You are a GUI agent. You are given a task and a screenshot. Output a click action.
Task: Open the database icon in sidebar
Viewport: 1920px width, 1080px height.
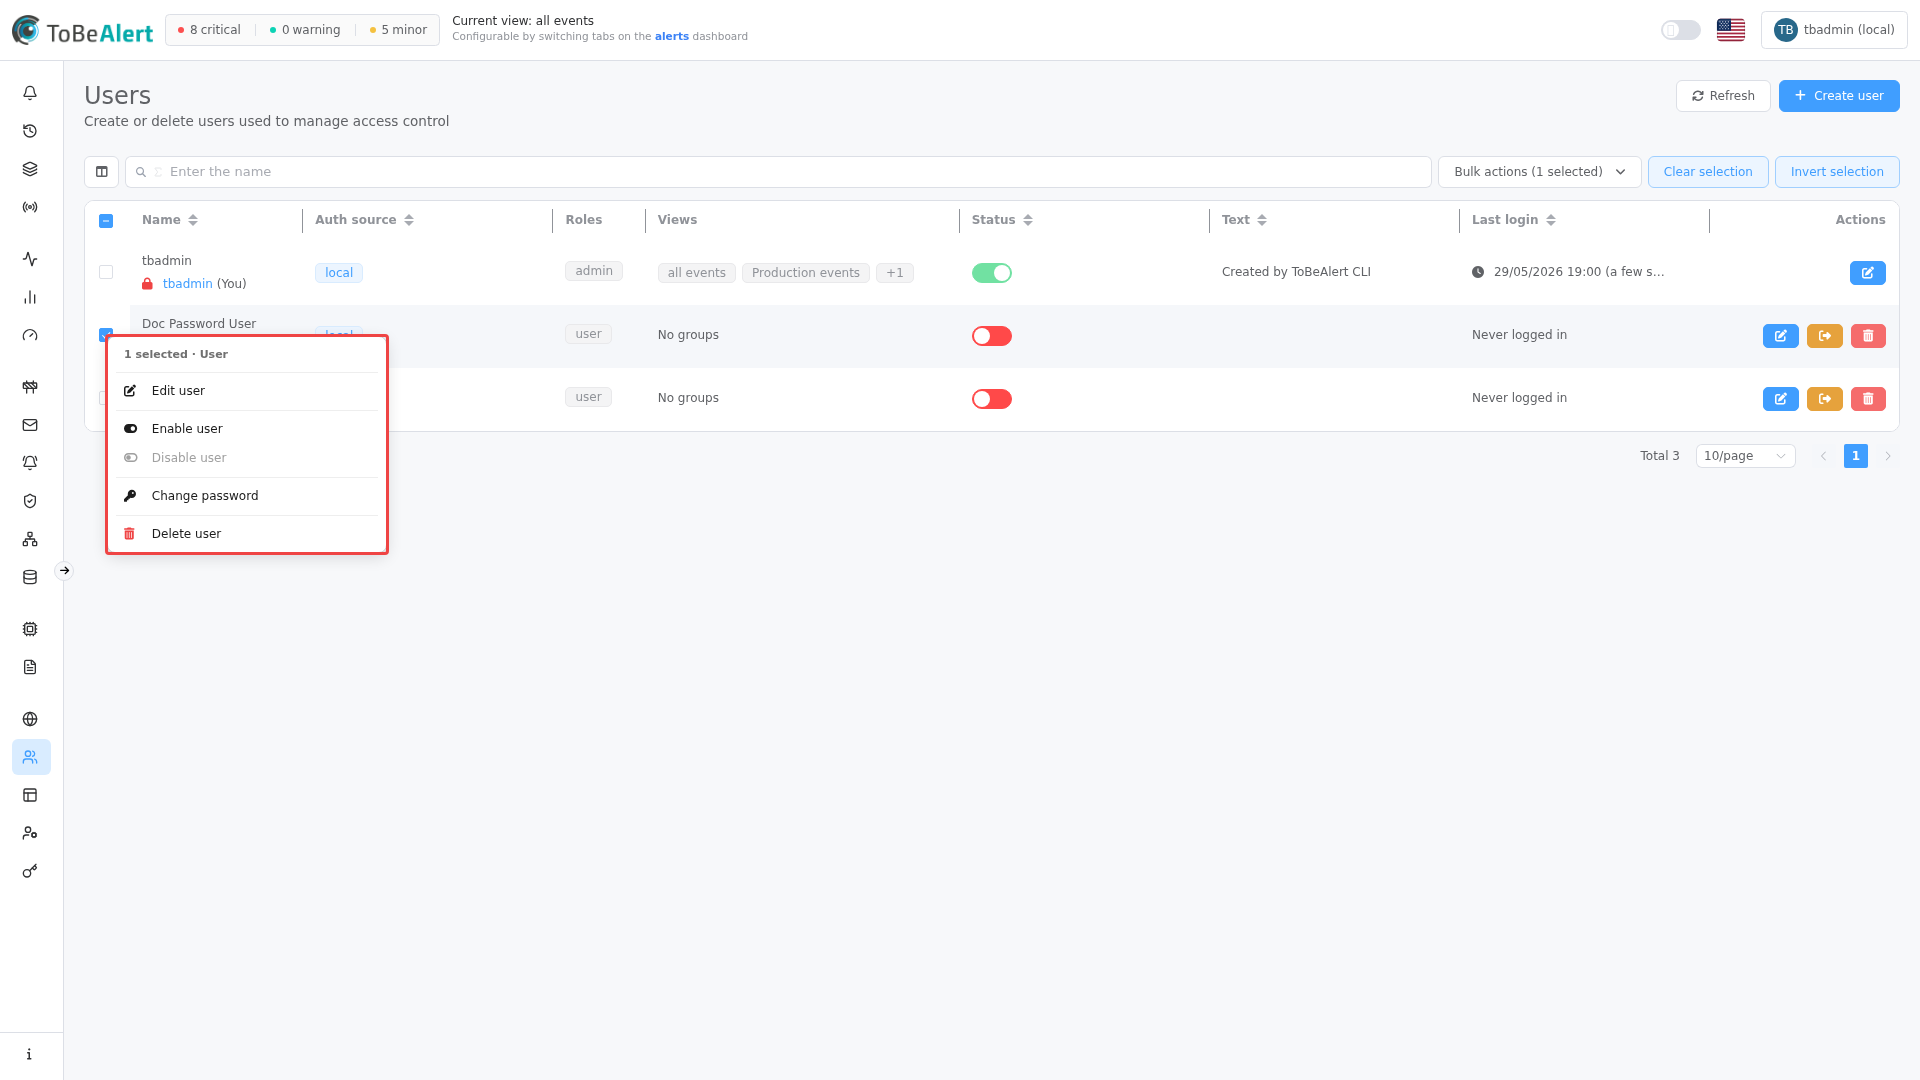tap(30, 577)
